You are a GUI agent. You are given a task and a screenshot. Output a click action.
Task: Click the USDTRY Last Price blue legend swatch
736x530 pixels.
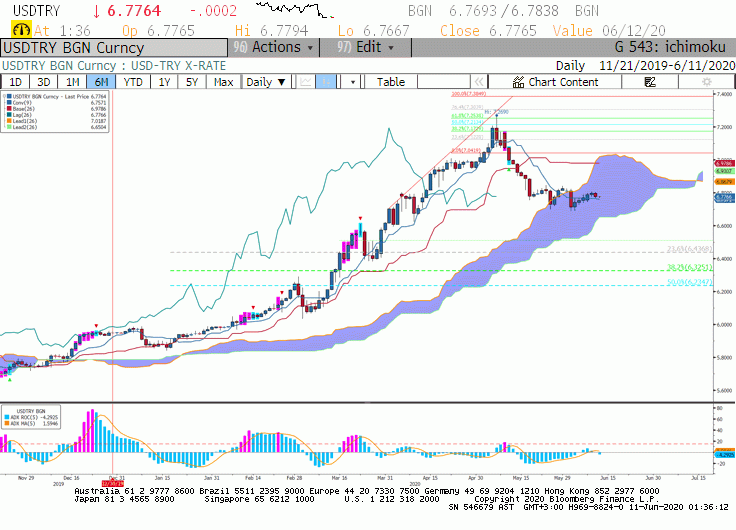coord(9,96)
